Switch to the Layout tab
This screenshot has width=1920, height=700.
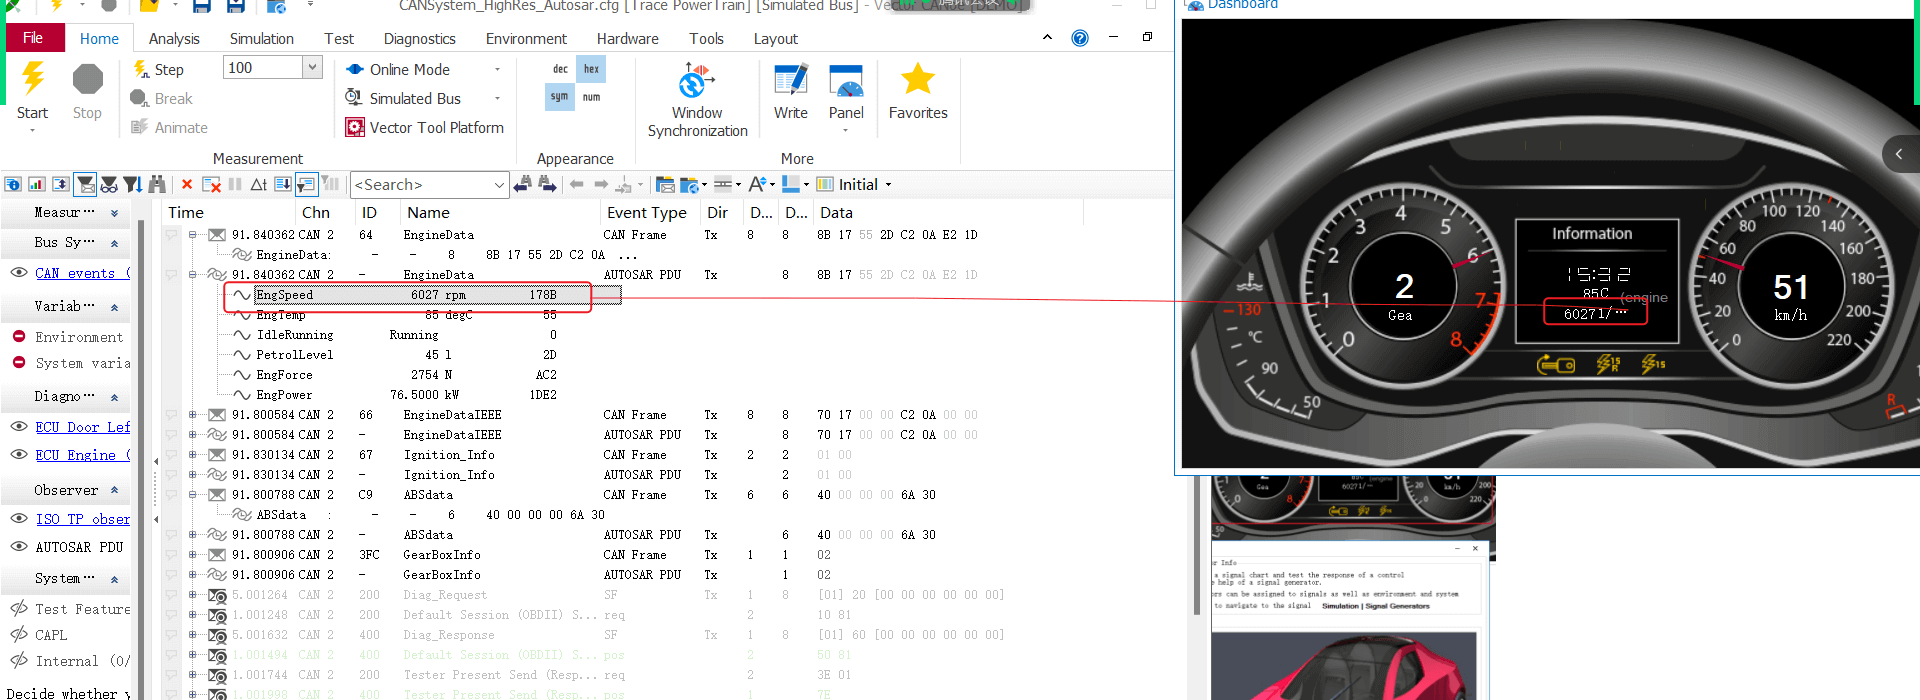point(776,39)
